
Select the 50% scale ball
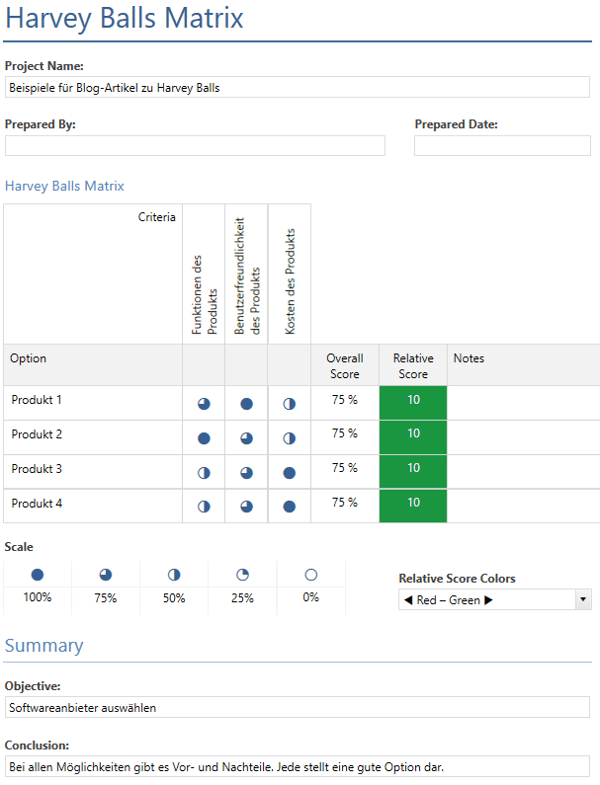point(174,575)
